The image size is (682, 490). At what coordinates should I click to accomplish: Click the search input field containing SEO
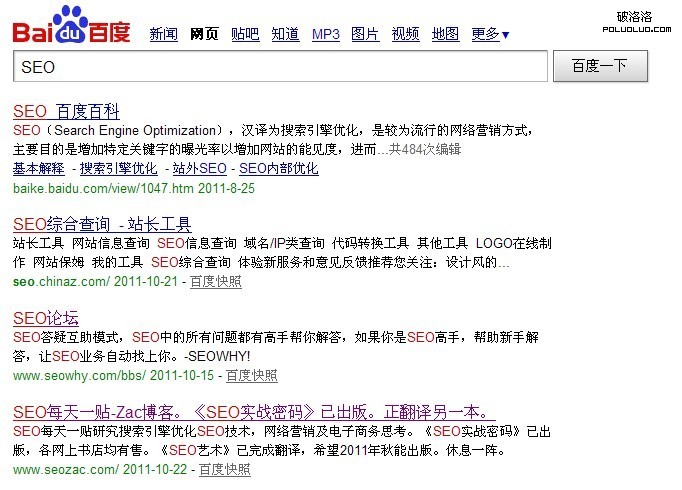(280, 67)
